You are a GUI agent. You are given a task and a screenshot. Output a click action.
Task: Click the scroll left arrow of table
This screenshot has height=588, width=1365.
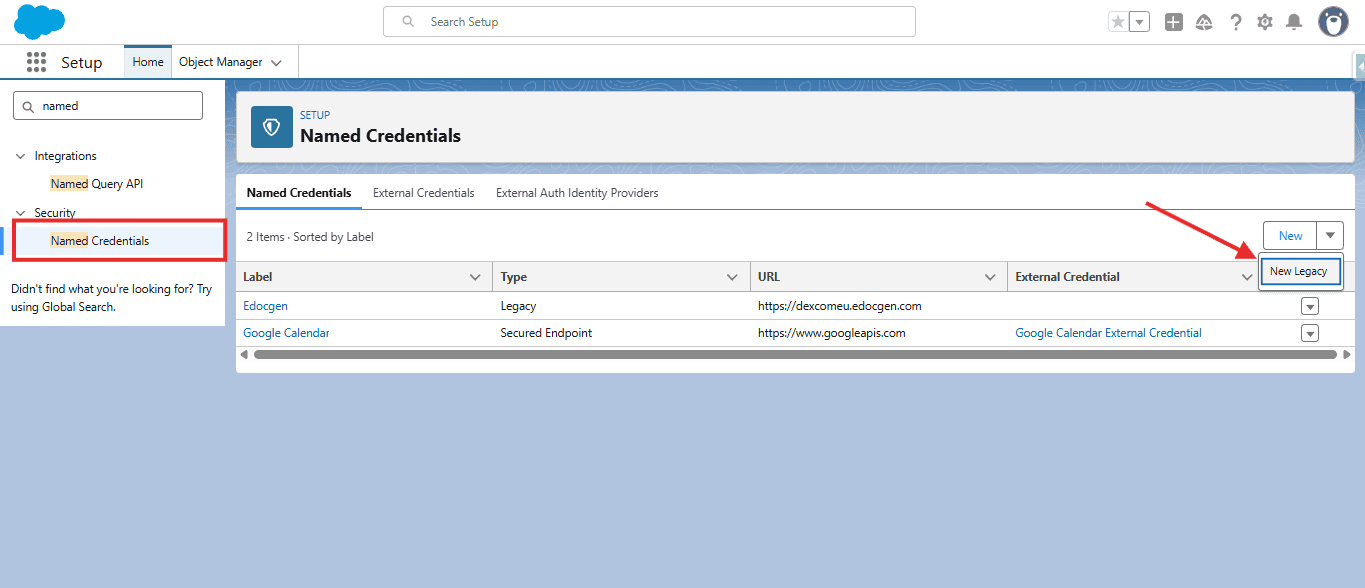(245, 354)
